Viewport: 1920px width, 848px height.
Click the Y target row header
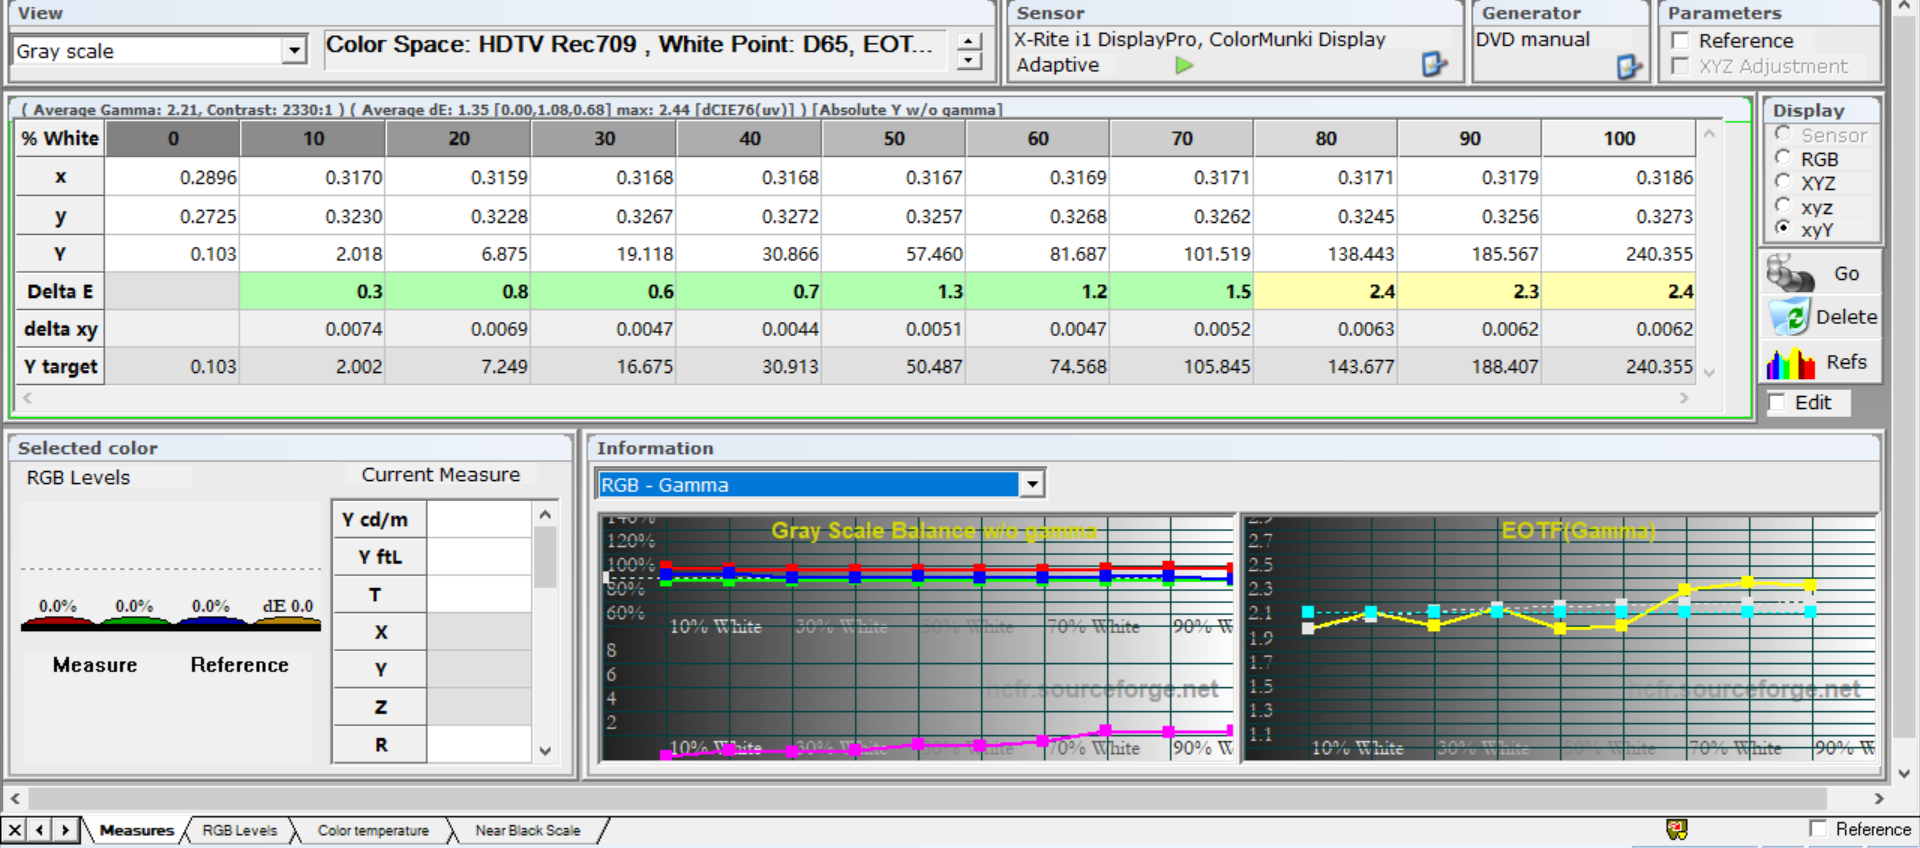click(60, 367)
